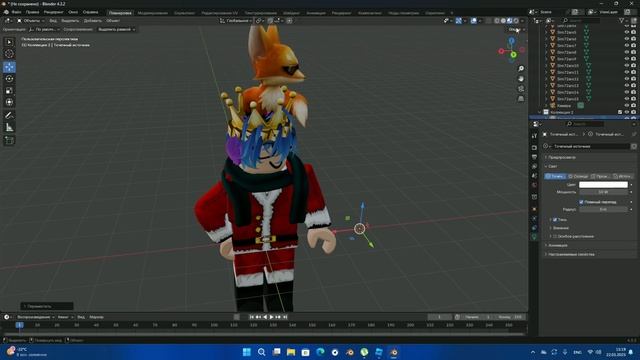This screenshot has width=640, height=360.
Task: Open the Render properties tab
Action: [x=534, y=147]
